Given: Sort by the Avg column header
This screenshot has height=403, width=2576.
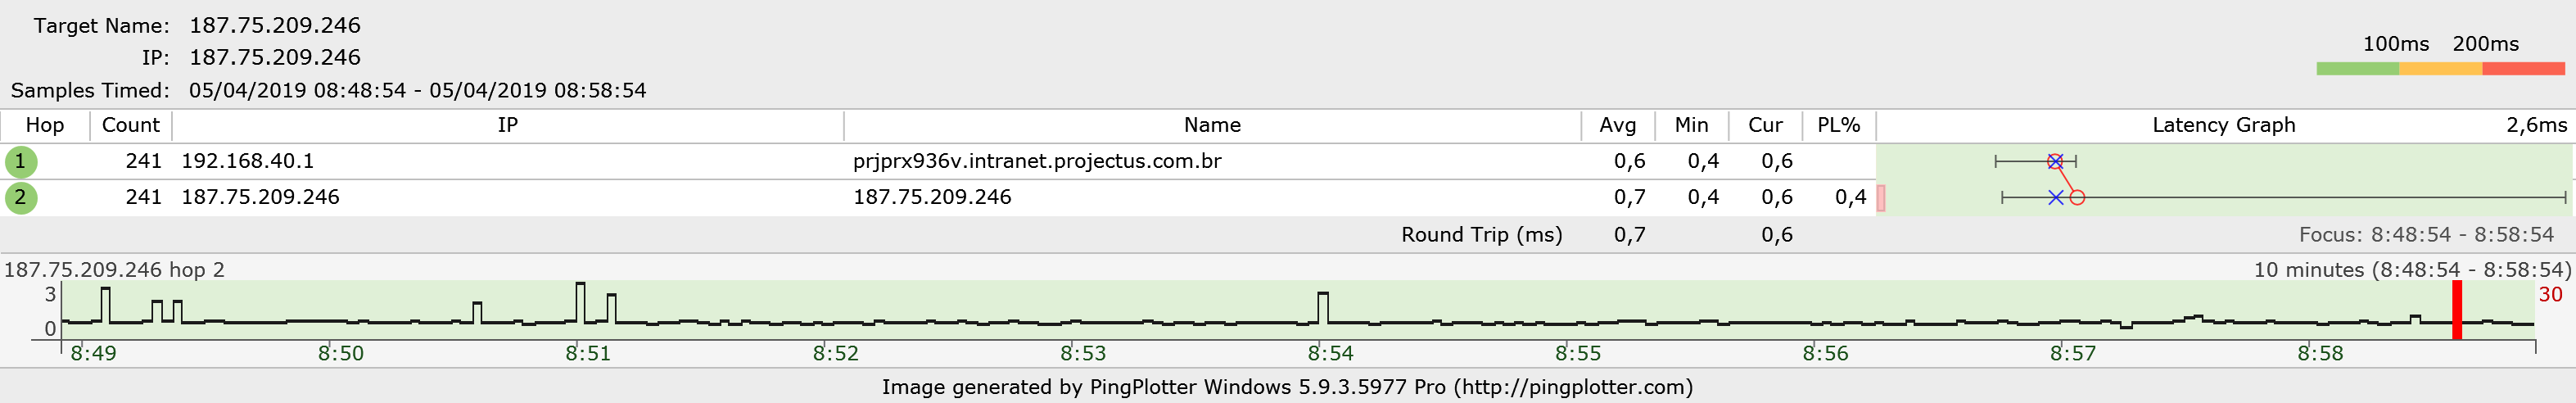Looking at the screenshot, I should point(1618,125).
